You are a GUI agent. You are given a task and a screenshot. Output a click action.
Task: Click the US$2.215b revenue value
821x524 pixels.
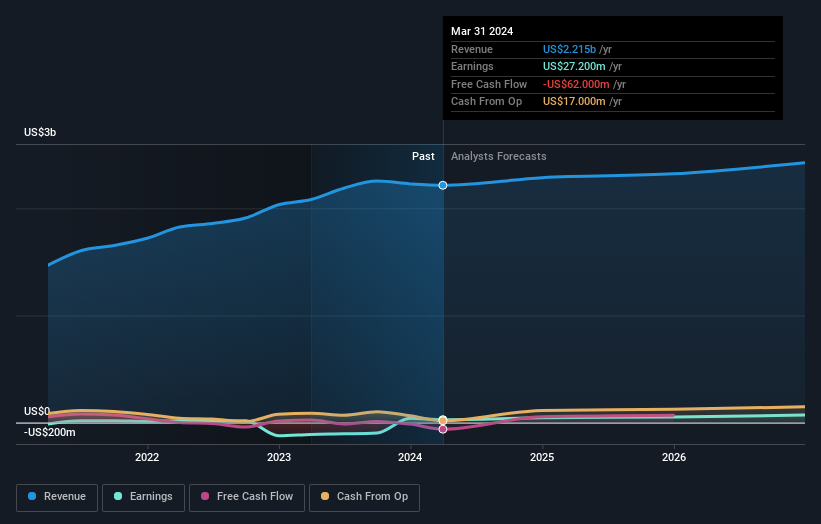click(x=569, y=49)
